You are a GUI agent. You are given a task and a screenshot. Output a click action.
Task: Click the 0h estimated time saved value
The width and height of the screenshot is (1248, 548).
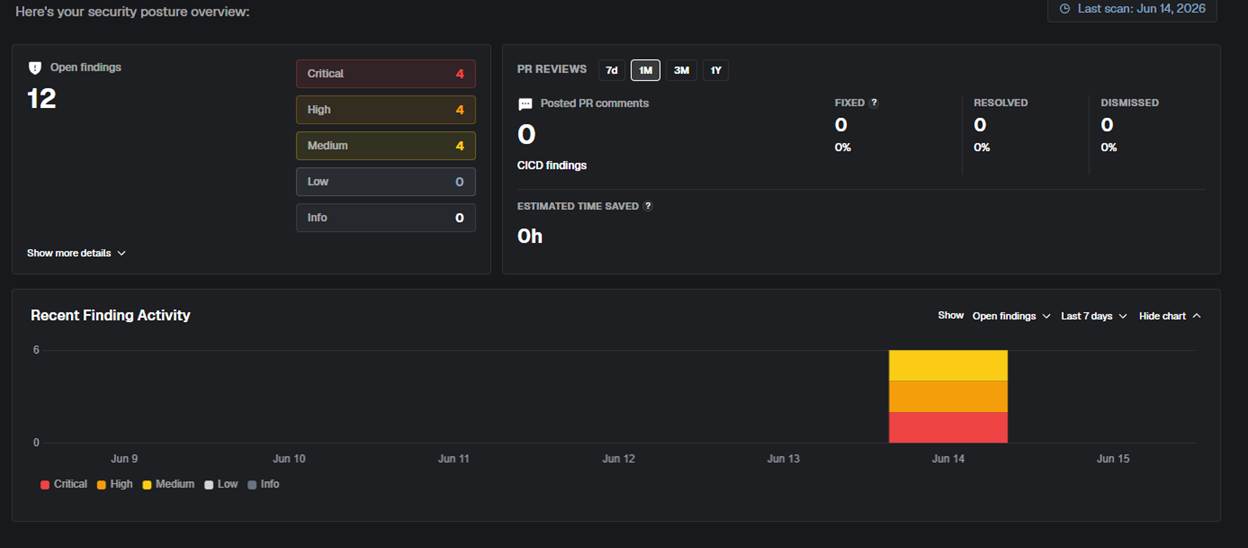coord(530,236)
